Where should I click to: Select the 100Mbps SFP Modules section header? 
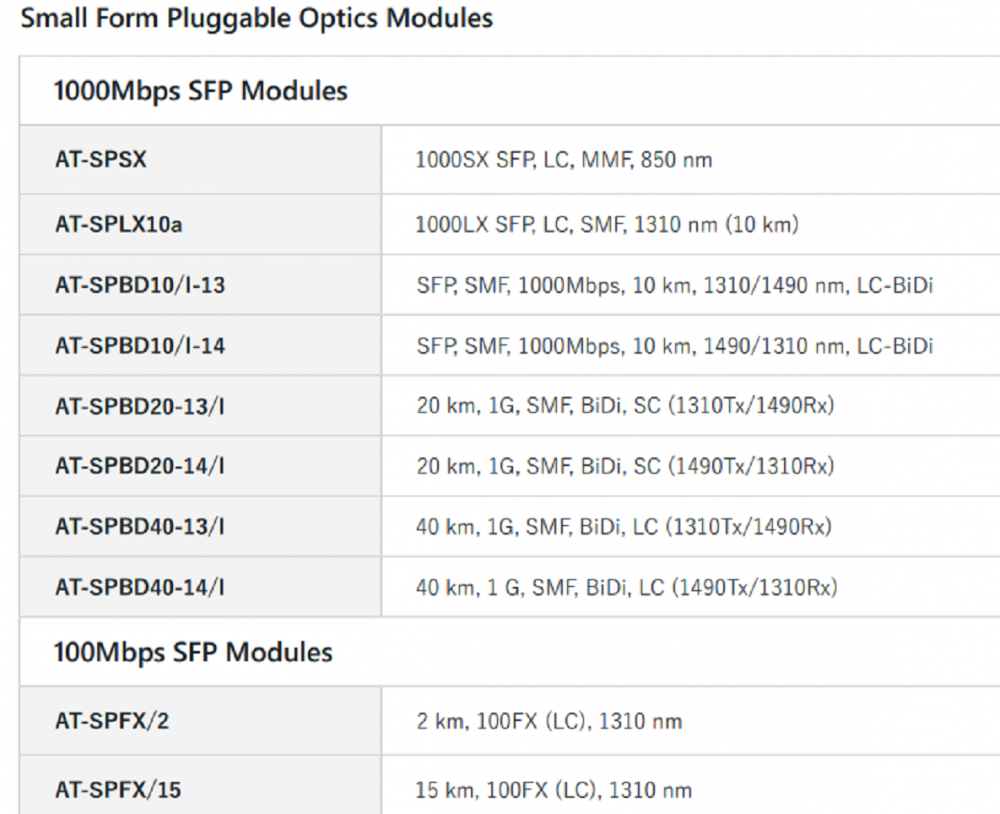[193, 653]
